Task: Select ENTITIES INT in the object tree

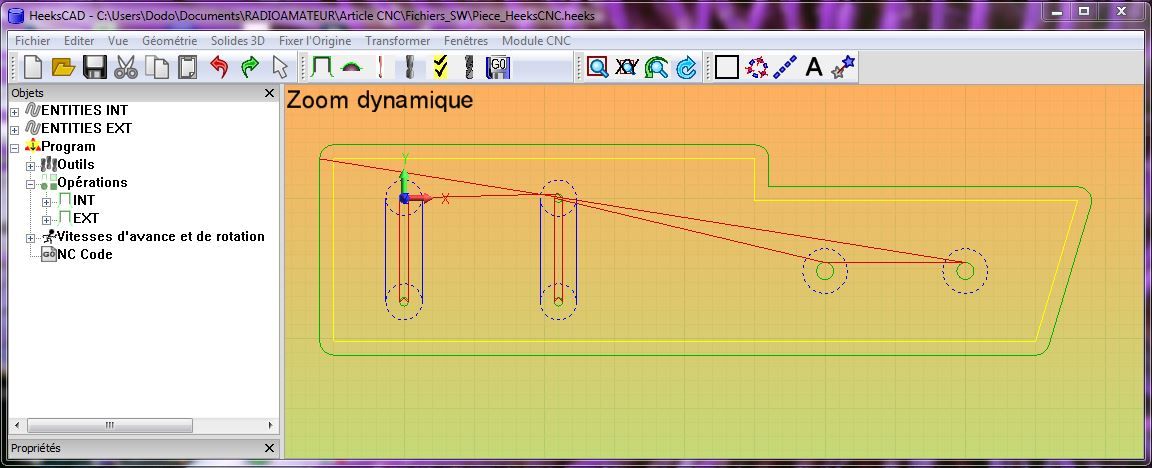Action: click(84, 110)
